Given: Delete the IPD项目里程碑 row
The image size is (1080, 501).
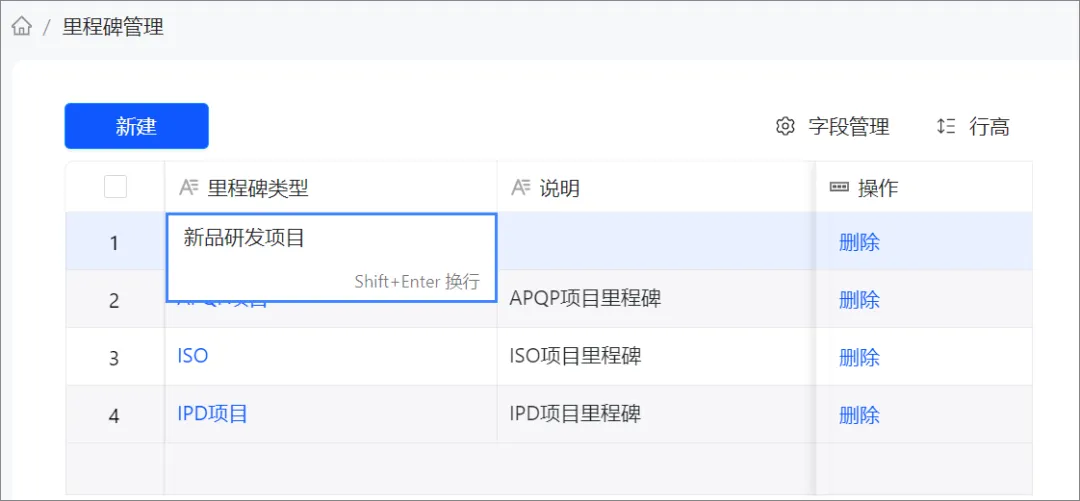Looking at the screenshot, I should click(x=859, y=415).
